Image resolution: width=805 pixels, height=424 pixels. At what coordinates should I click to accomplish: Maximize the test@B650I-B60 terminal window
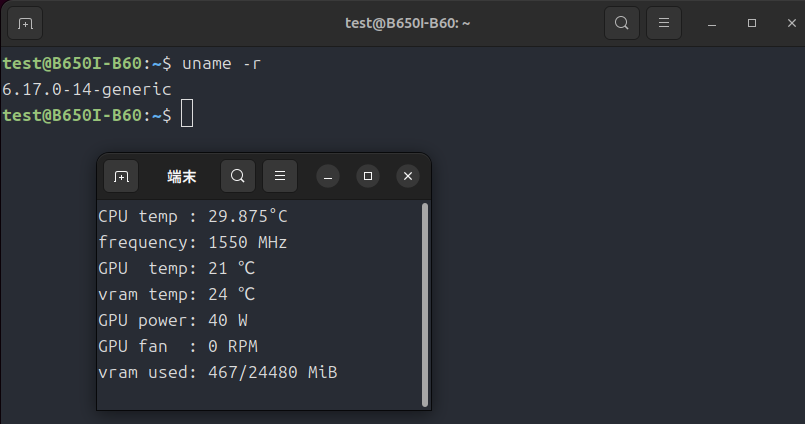[752, 22]
